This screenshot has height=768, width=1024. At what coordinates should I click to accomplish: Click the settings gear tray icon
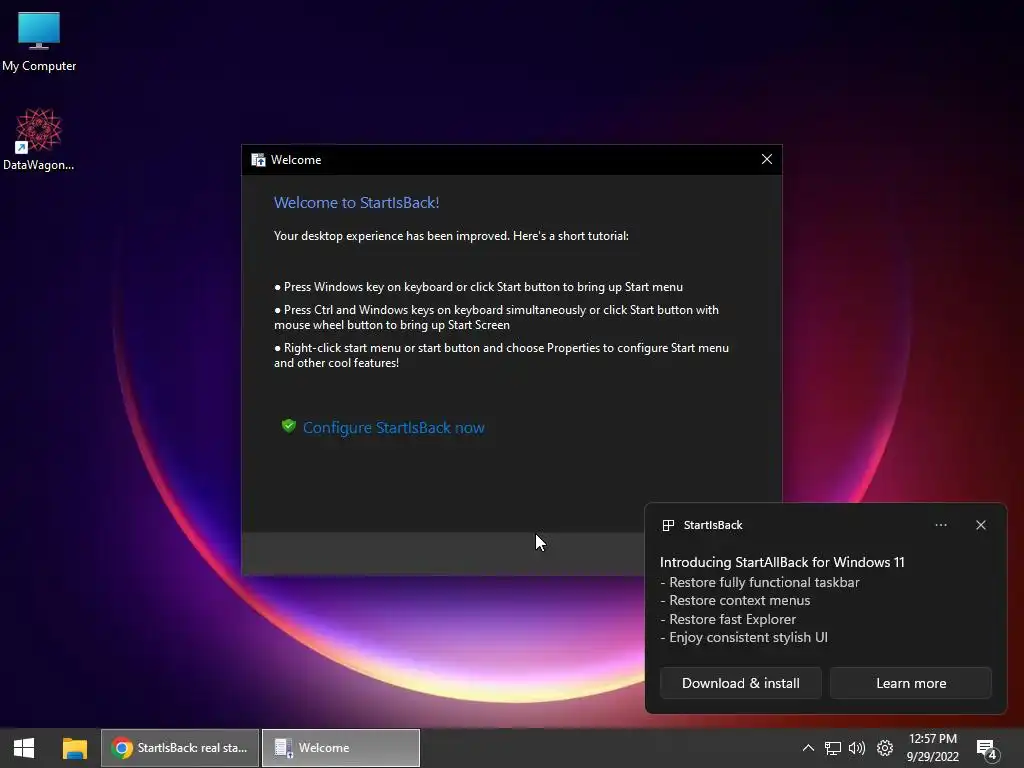pyautogui.click(x=884, y=748)
